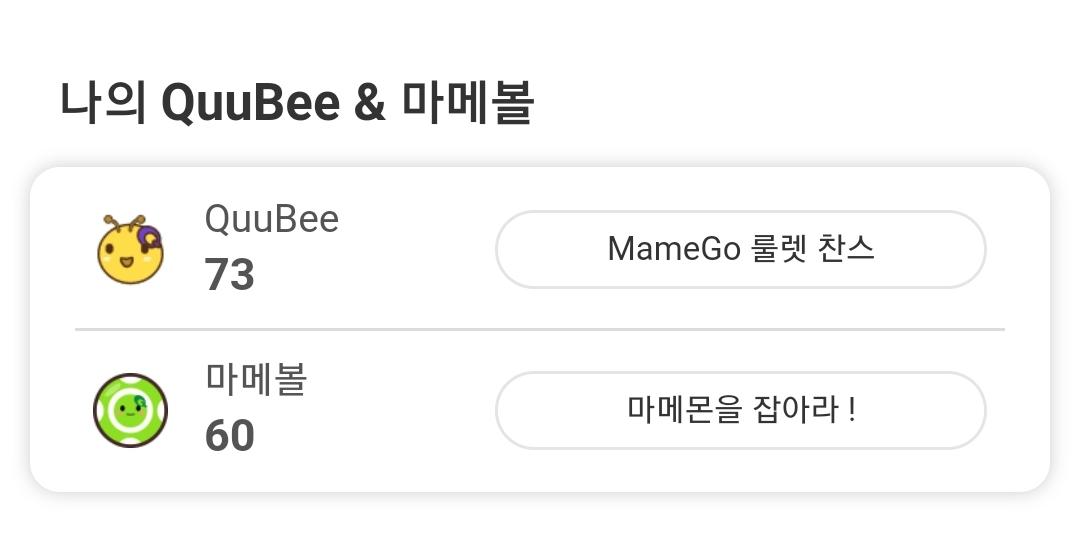Click the divider line between the two rows
Screen dimensions: 1080x541
pos(540,329)
